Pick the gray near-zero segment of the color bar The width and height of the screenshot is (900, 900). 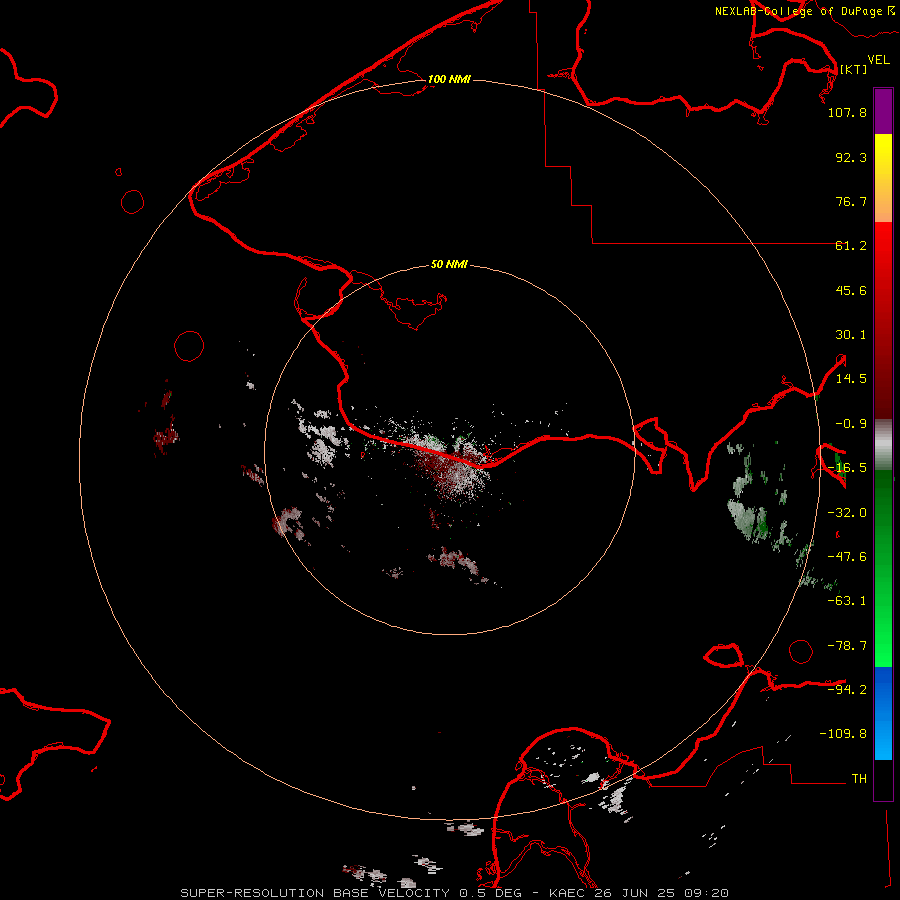883,445
